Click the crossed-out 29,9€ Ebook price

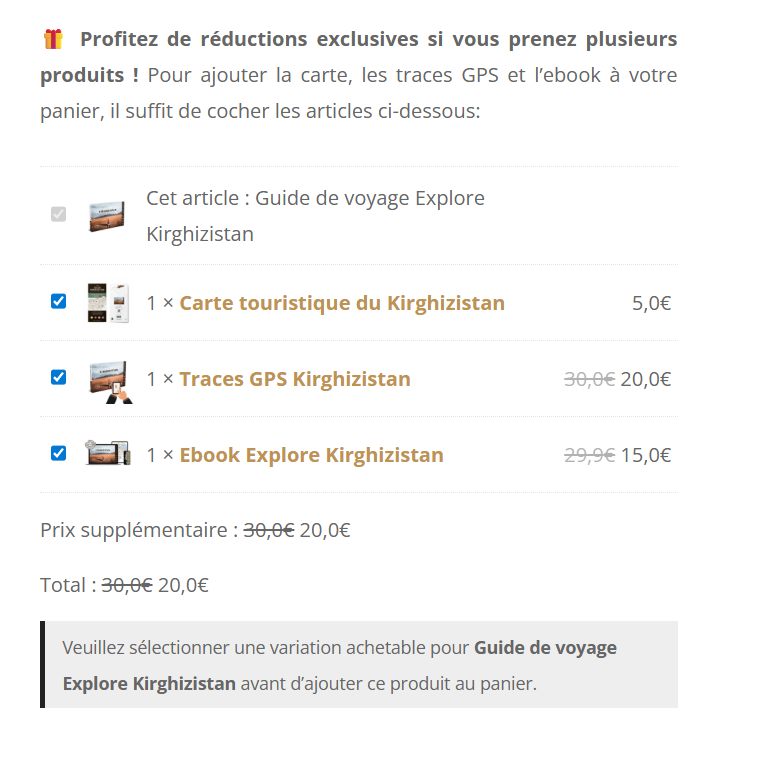589,455
